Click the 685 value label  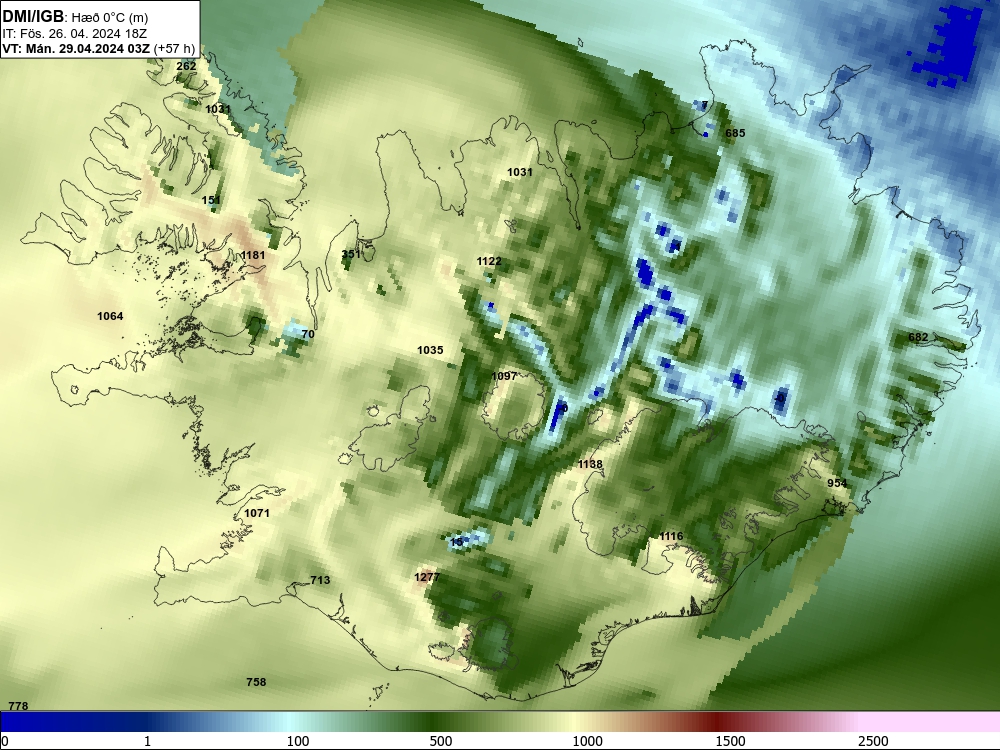(x=735, y=133)
